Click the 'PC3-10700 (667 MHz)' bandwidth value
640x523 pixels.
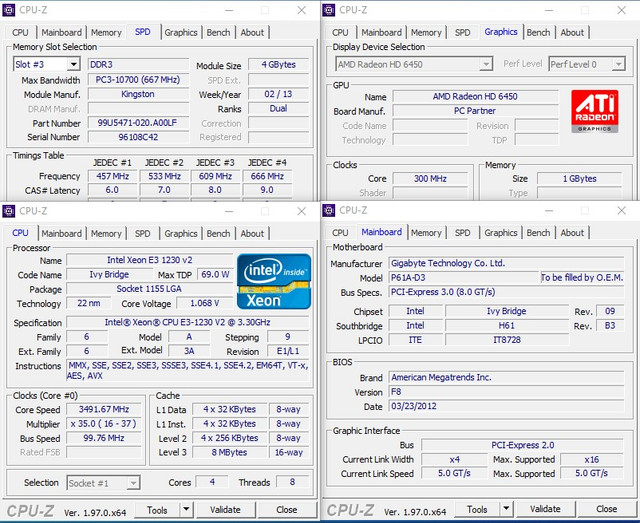[138, 80]
